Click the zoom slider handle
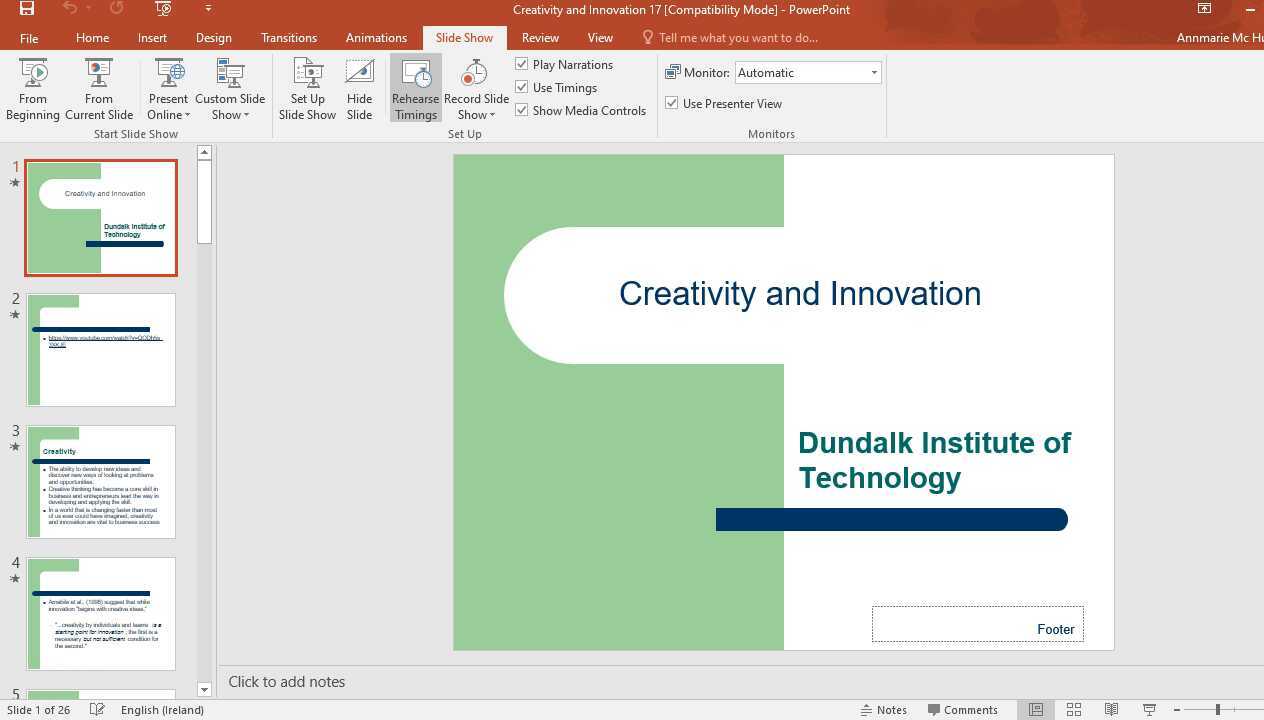Viewport: 1264px width, 720px height. pos(1217,710)
